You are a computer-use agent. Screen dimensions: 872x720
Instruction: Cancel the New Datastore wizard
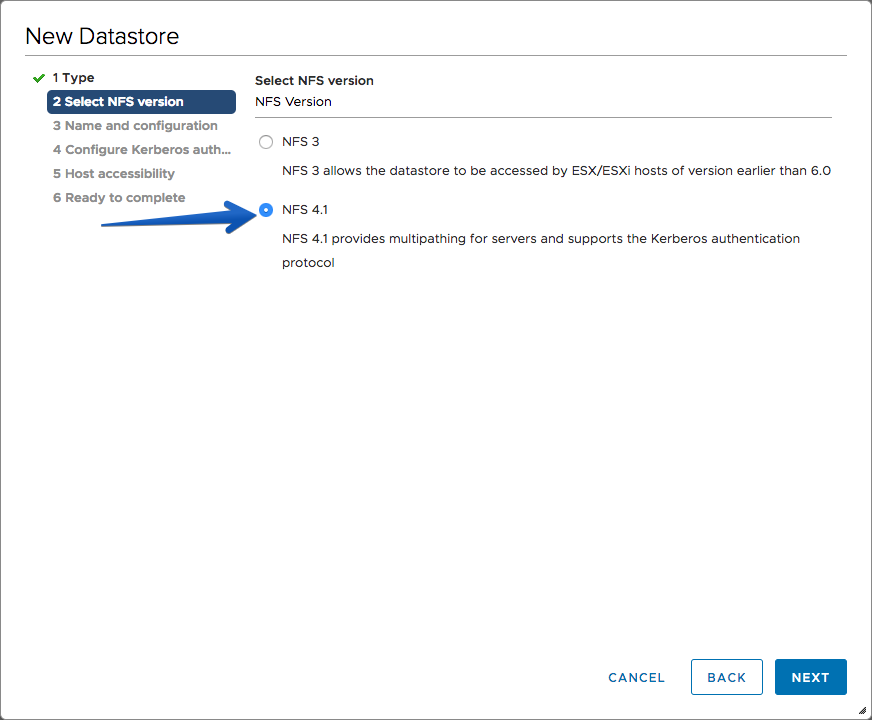click(x=636, y=677)
